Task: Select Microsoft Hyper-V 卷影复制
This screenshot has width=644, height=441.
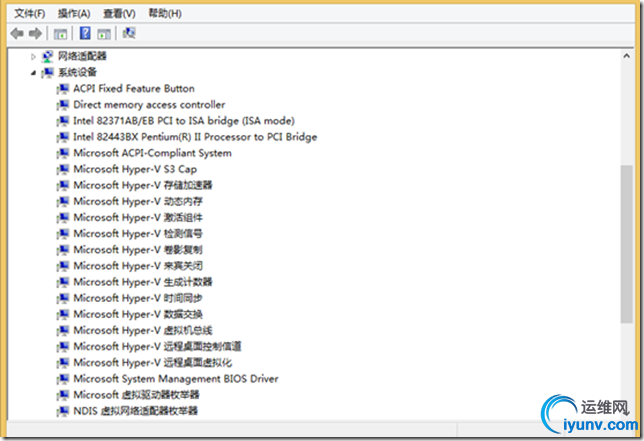Action: click(x=138, y=250)
